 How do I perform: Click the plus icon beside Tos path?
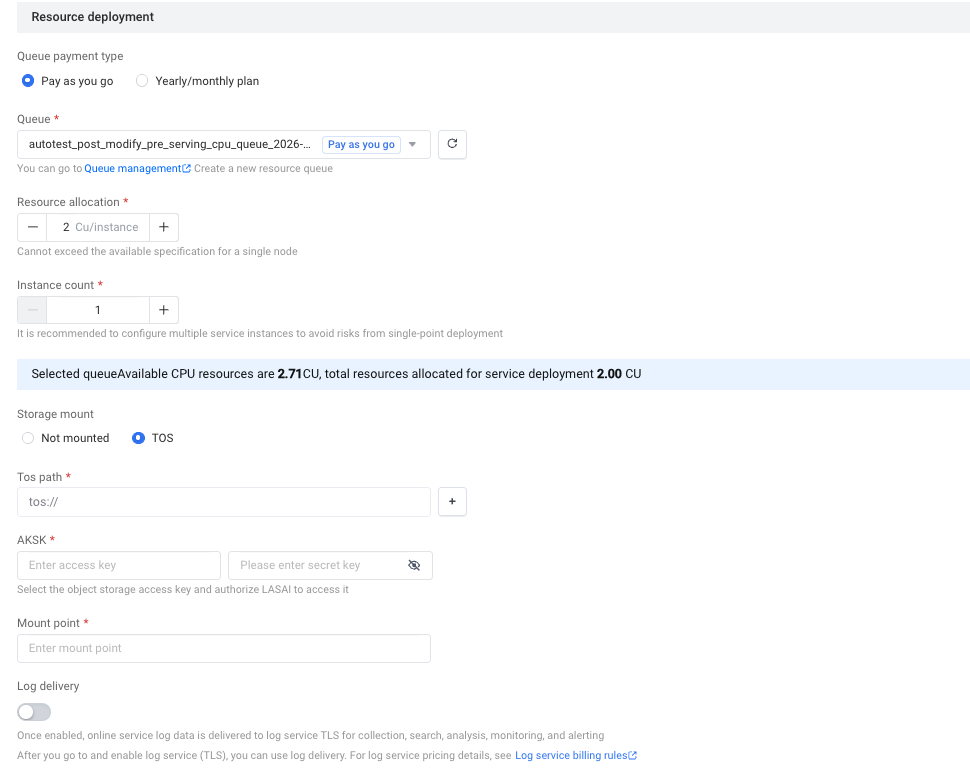tap(452, 502)
